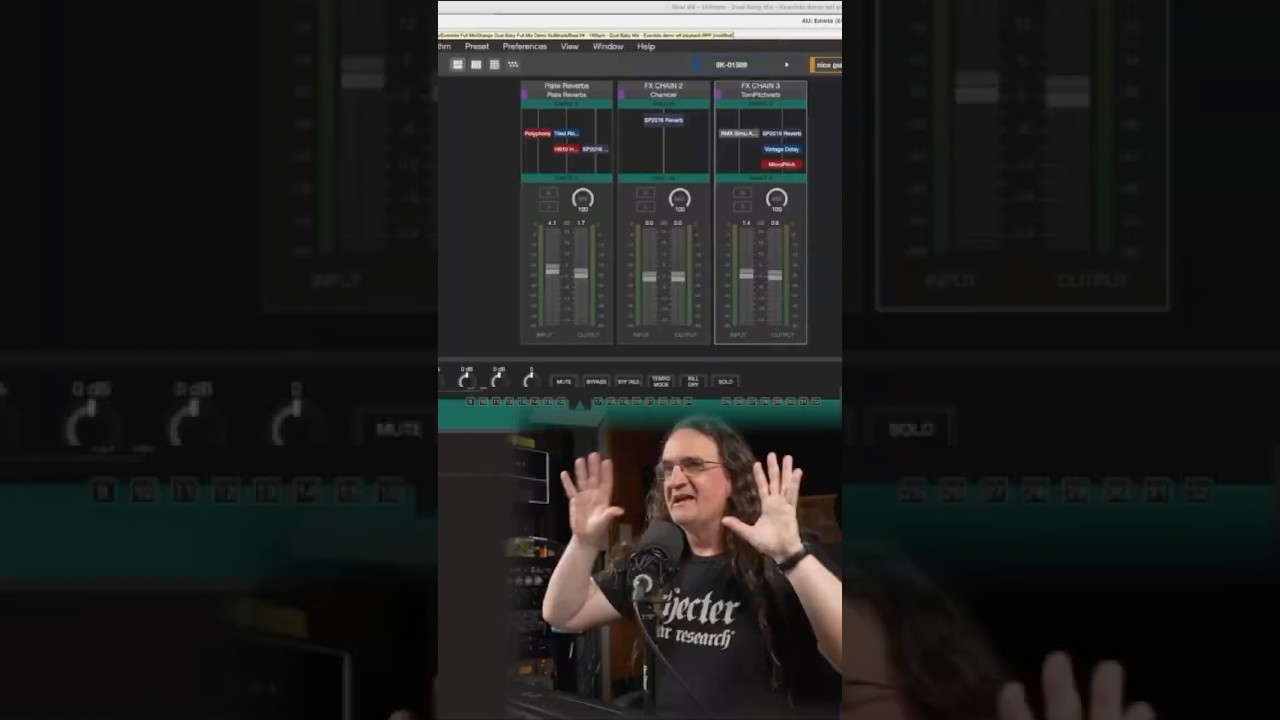Toggle the BYP TAILS button
This screenshot has height=720, width=1280.
pyautogui.click(x=628, y=382)
